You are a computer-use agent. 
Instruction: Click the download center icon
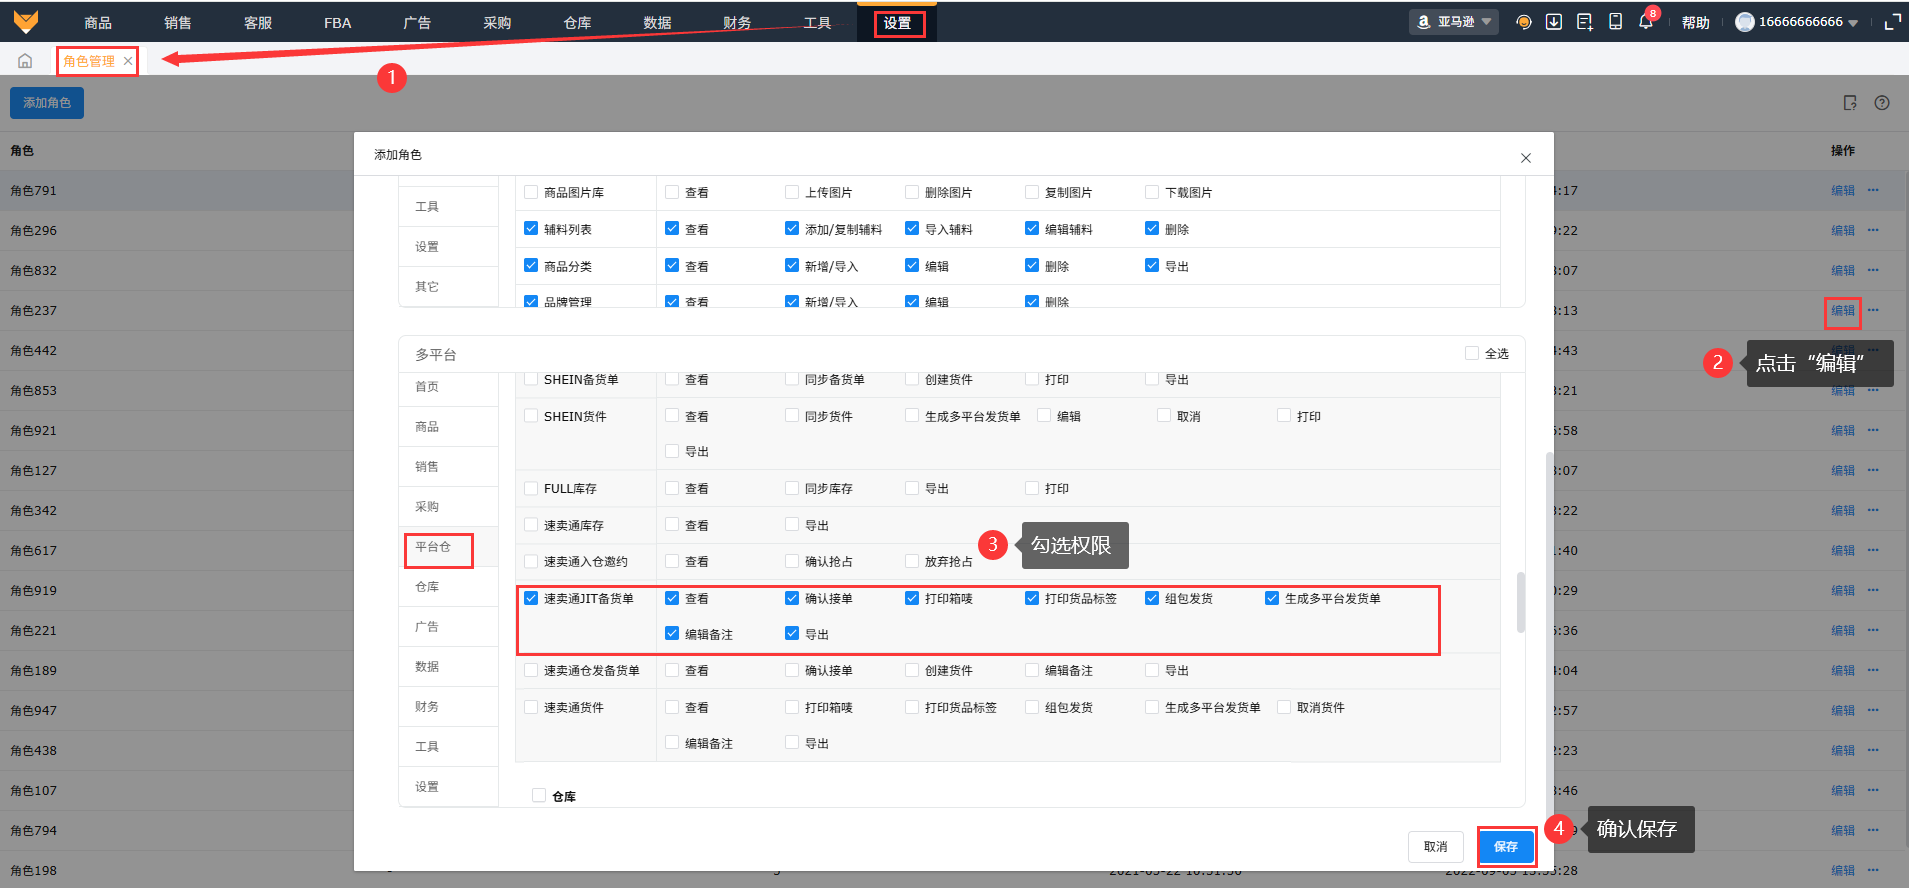click(x=1554, y=22)
